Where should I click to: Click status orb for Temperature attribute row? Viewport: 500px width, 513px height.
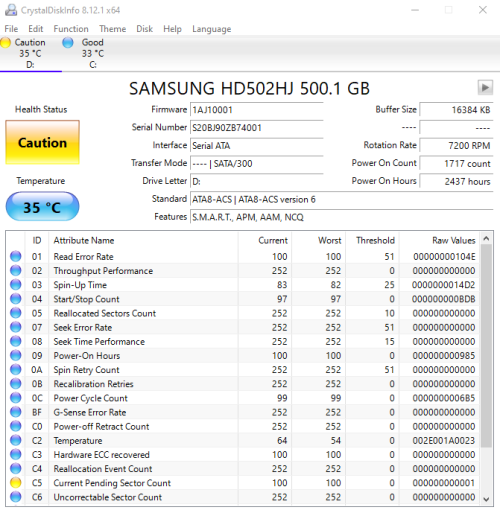(x=16, y=440)
